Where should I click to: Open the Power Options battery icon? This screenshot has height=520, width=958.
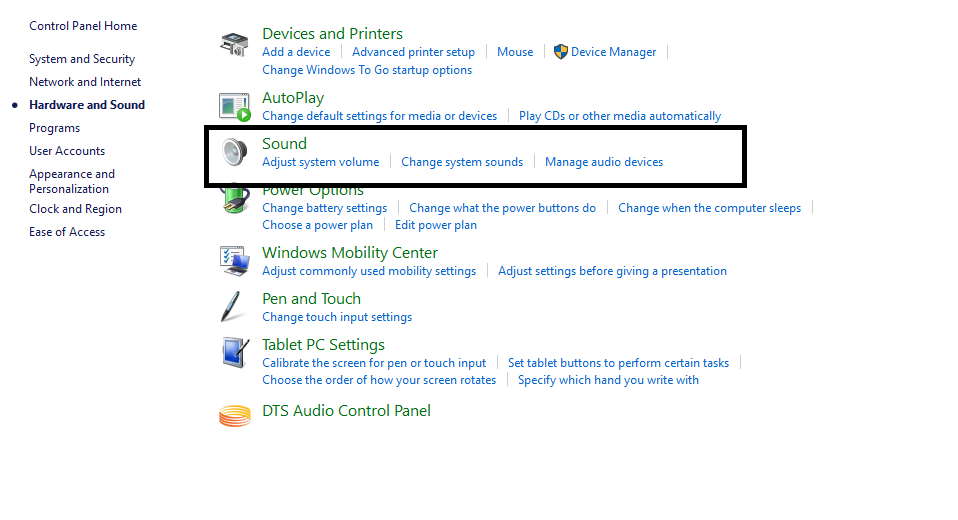[235, 200]
